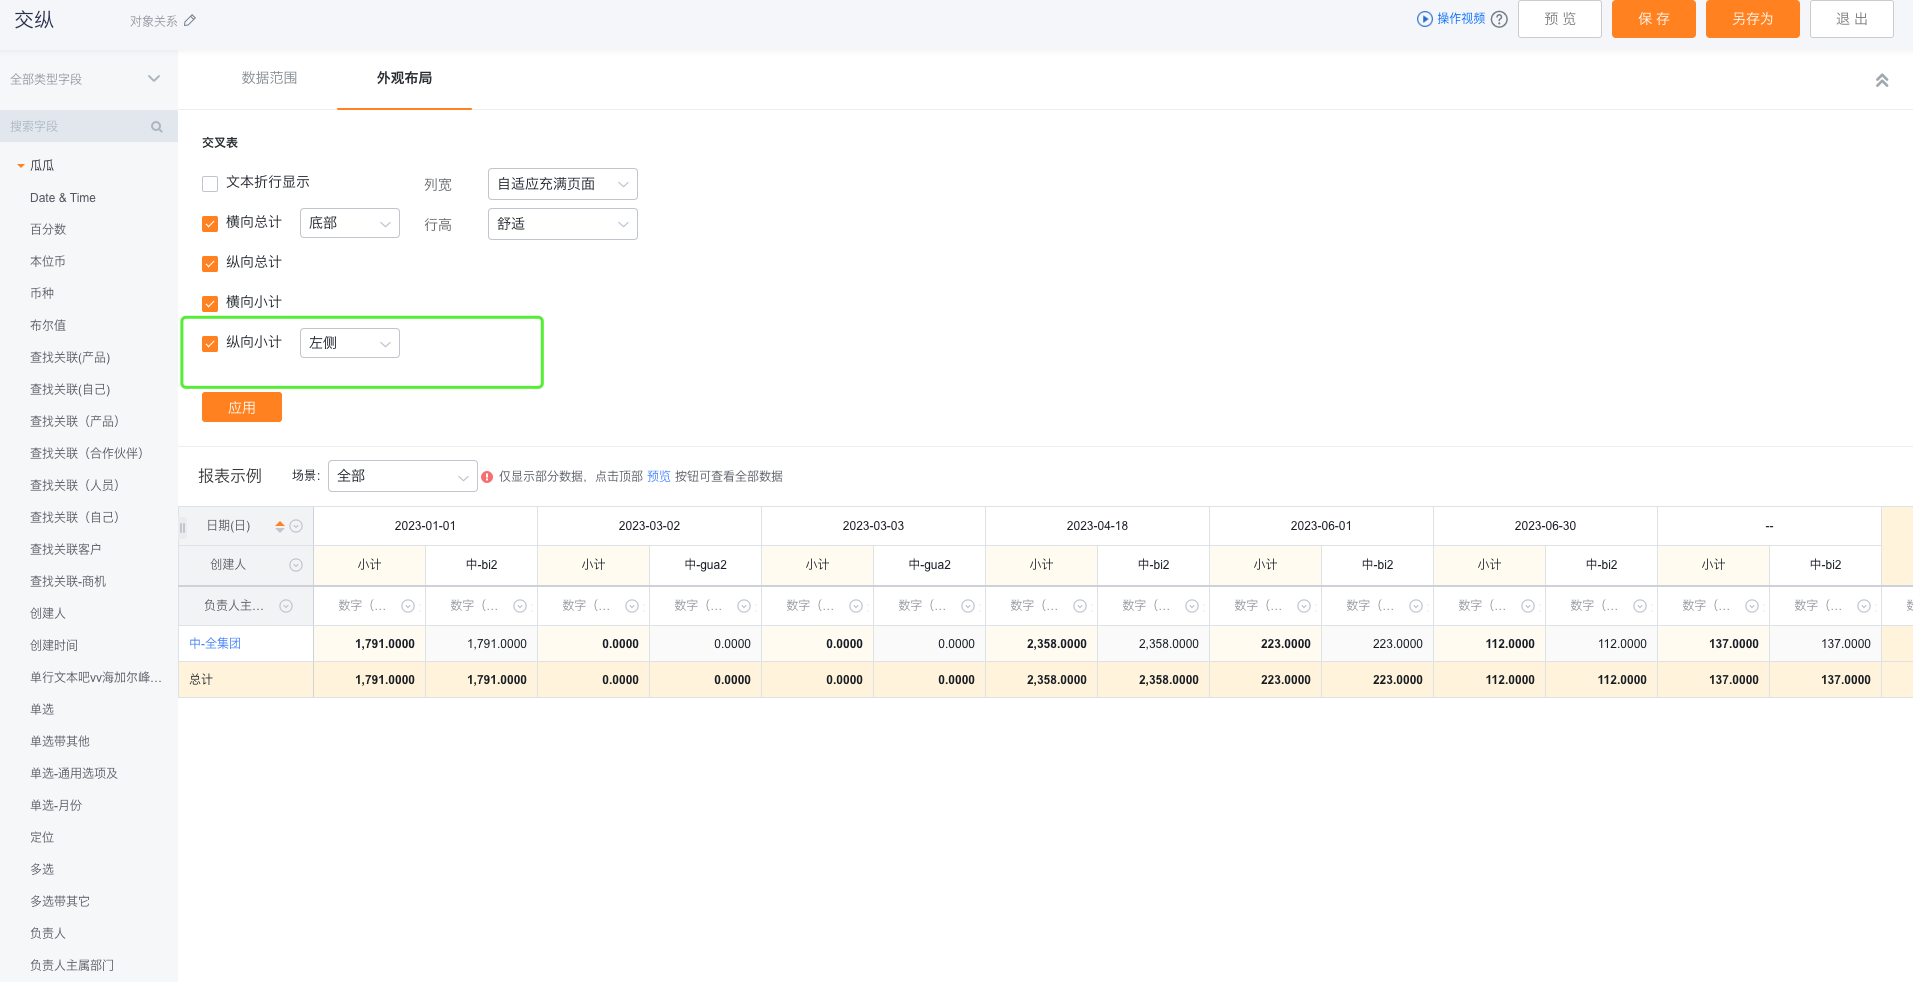The height and width of the screenshot is (982, 1913).
Task: Open the 操作视频 tutorial video
Action: tap(1457, 18)
